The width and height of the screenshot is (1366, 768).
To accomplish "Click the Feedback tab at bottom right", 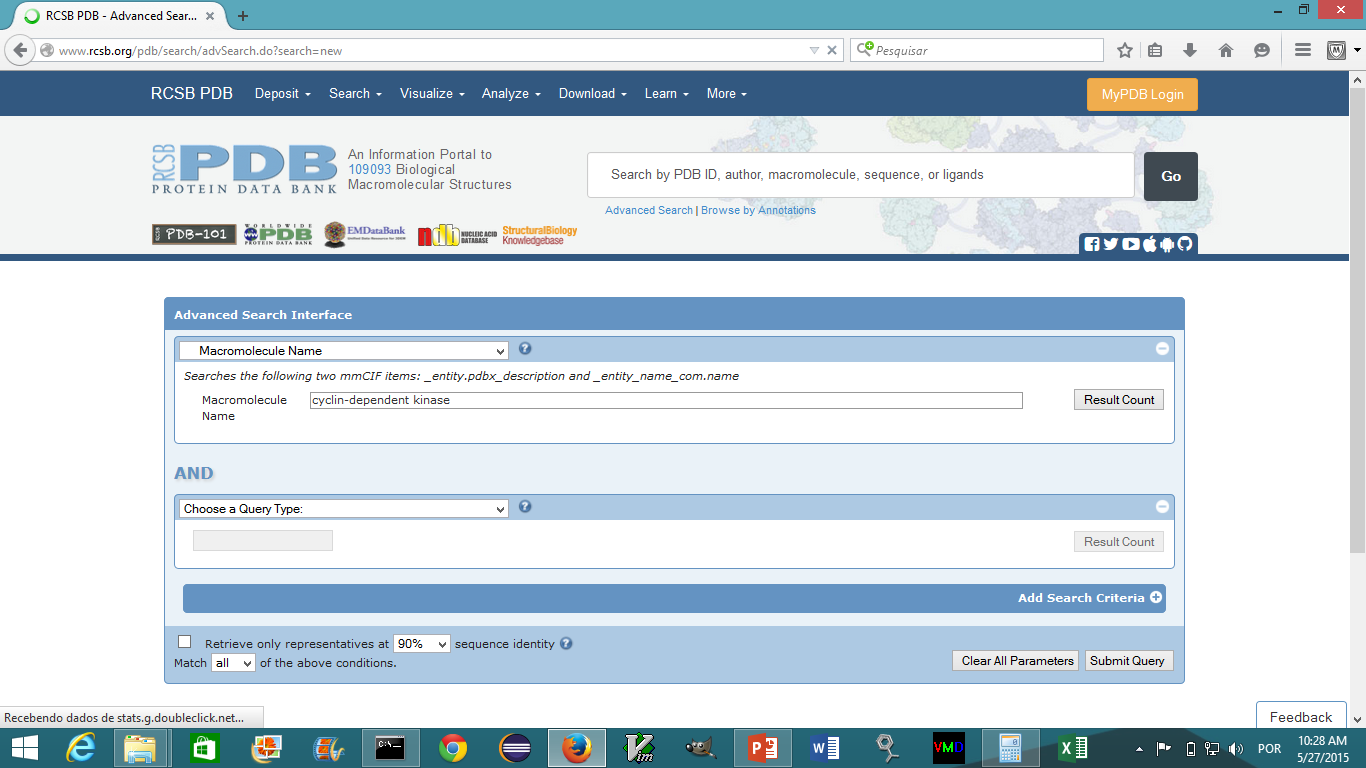I will tap(1300, 717).
